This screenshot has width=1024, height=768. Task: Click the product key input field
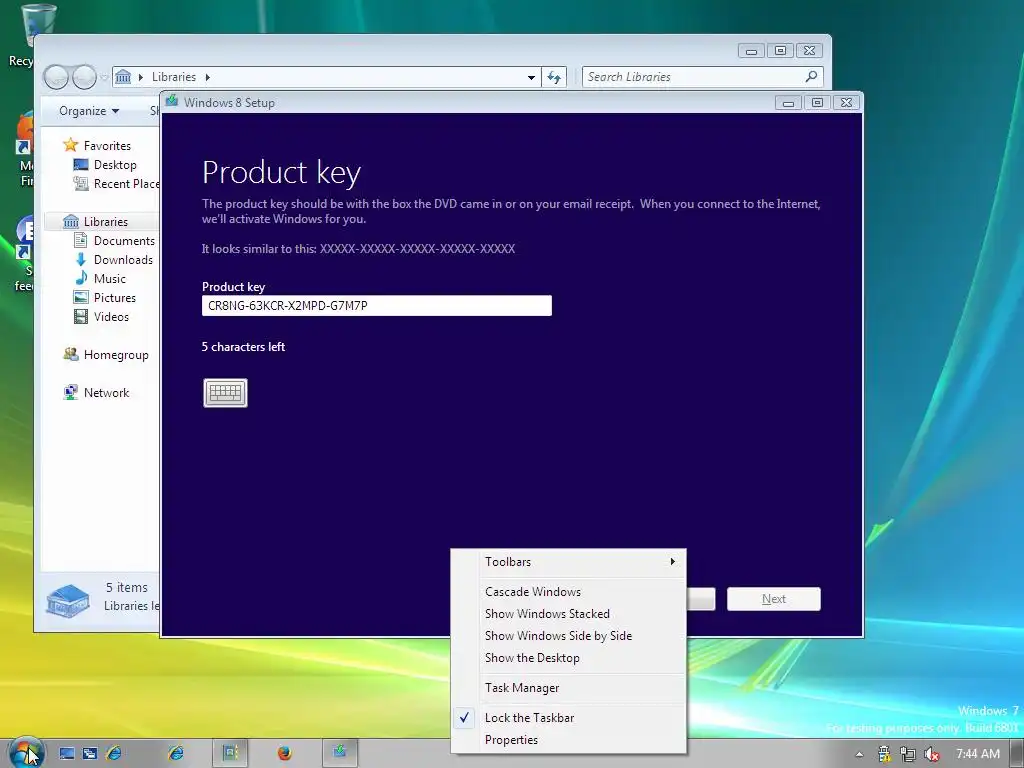tap(377, 306)
